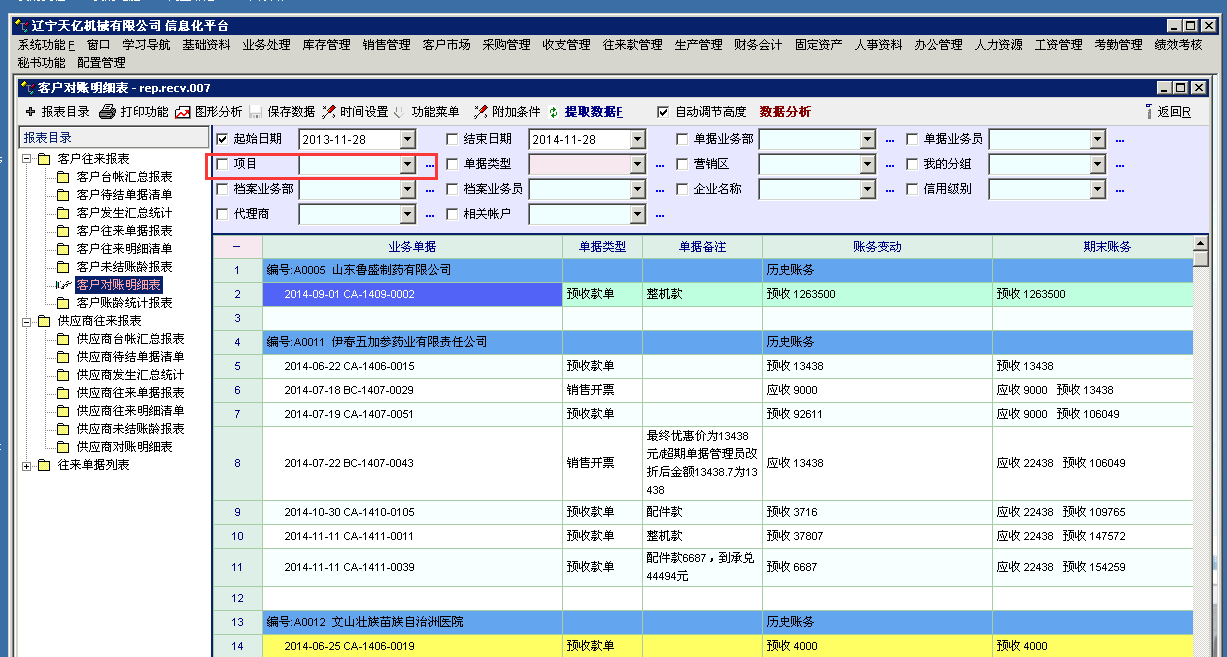1227x657 pixels.
Task: Click the grid vertical scrollbar up arrow
Action: (1200, 243)
